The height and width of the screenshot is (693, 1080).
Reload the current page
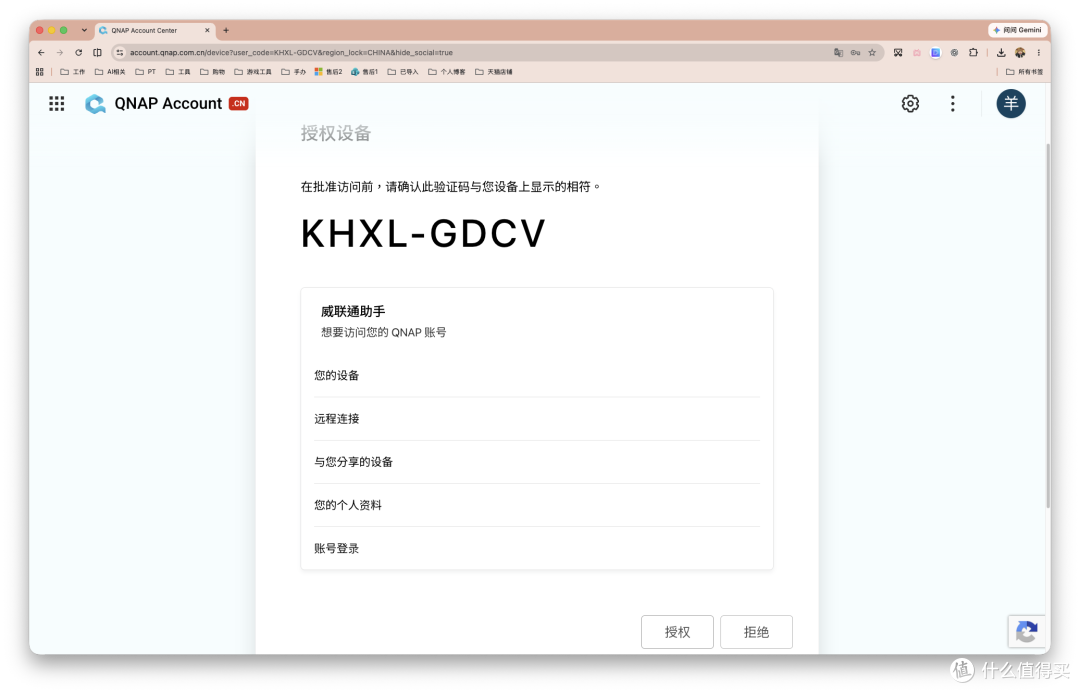79,52
